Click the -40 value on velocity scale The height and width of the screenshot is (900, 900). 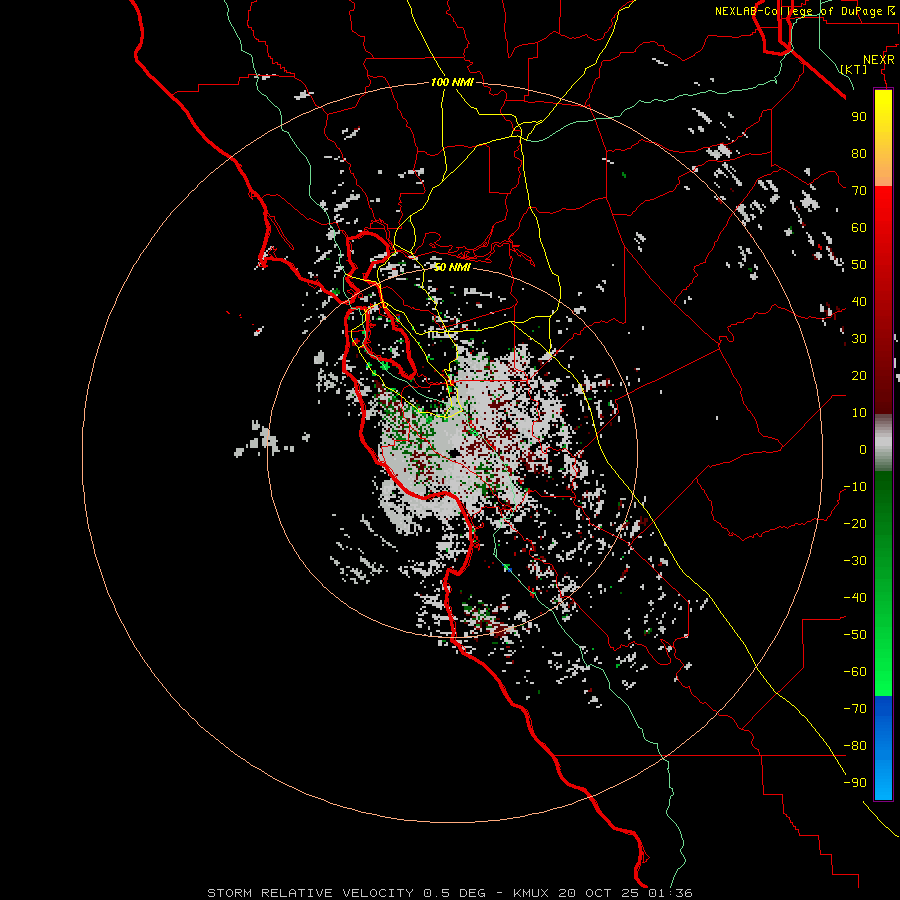pyautogui.click(x=855, y=598)
